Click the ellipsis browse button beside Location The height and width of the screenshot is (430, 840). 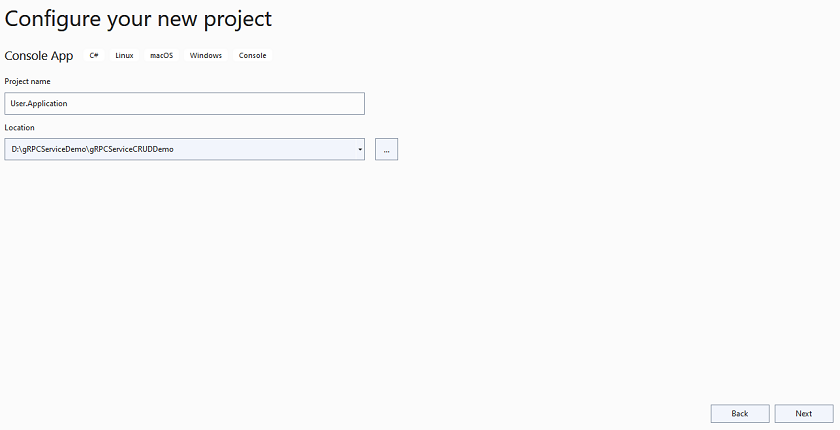pos(386,149)
